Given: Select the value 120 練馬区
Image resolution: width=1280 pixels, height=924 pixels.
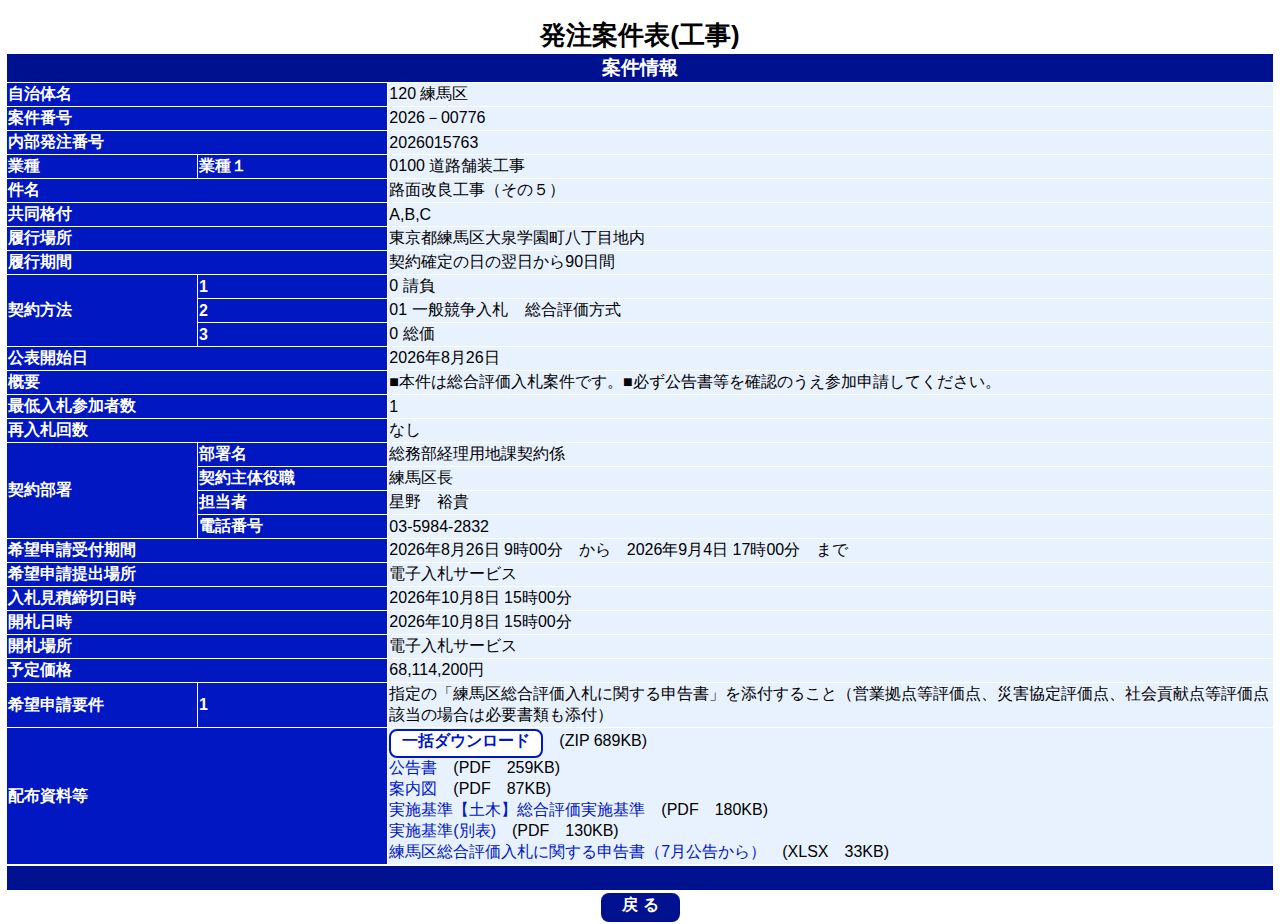Looking at the screenshot, I should [x=428, y=94].
